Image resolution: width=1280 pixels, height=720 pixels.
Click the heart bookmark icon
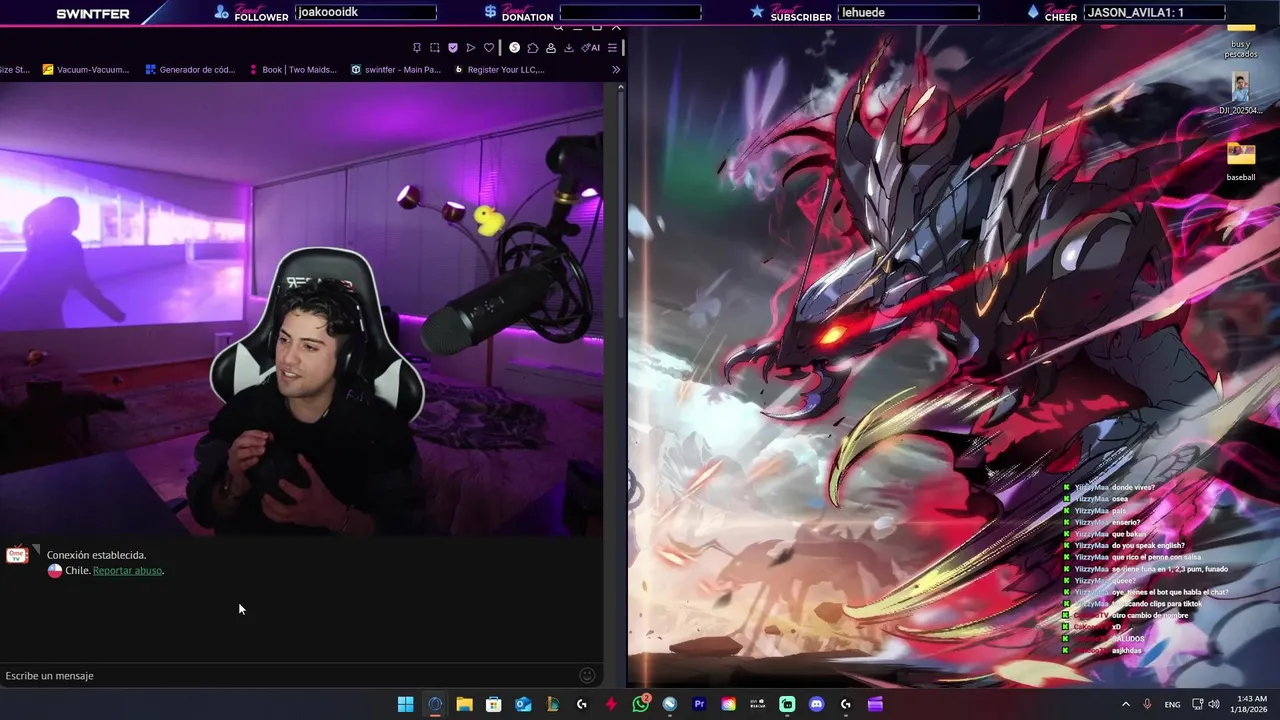pos(489,47)
